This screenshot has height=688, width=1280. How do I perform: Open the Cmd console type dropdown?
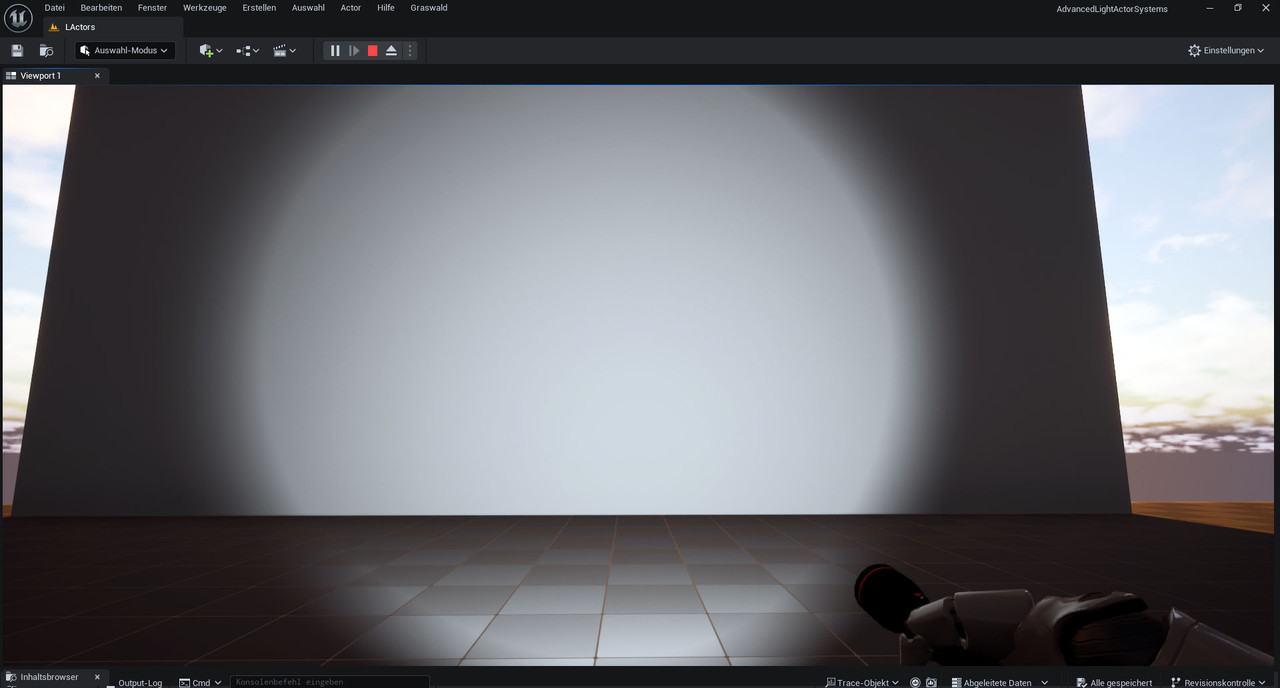tap(200, 683)
